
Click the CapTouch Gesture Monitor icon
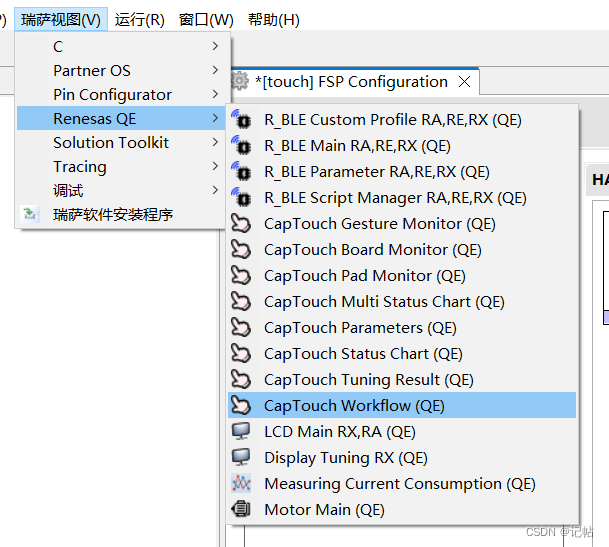[241, 224]
